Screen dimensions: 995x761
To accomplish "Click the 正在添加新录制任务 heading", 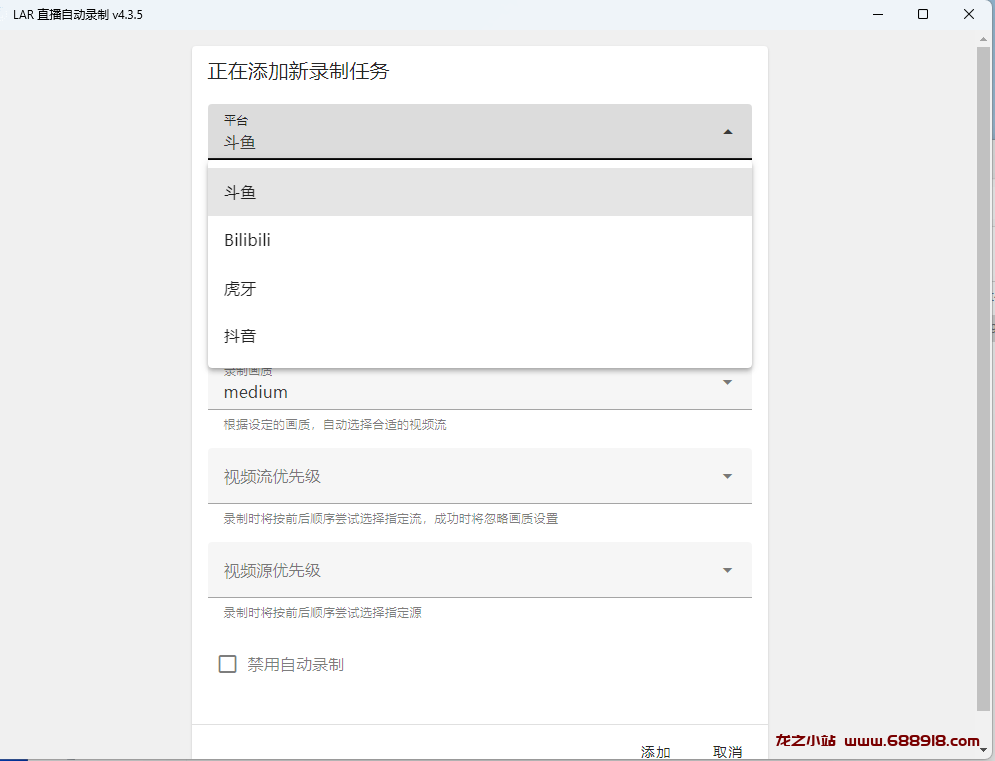I will [x=298, y=71].
